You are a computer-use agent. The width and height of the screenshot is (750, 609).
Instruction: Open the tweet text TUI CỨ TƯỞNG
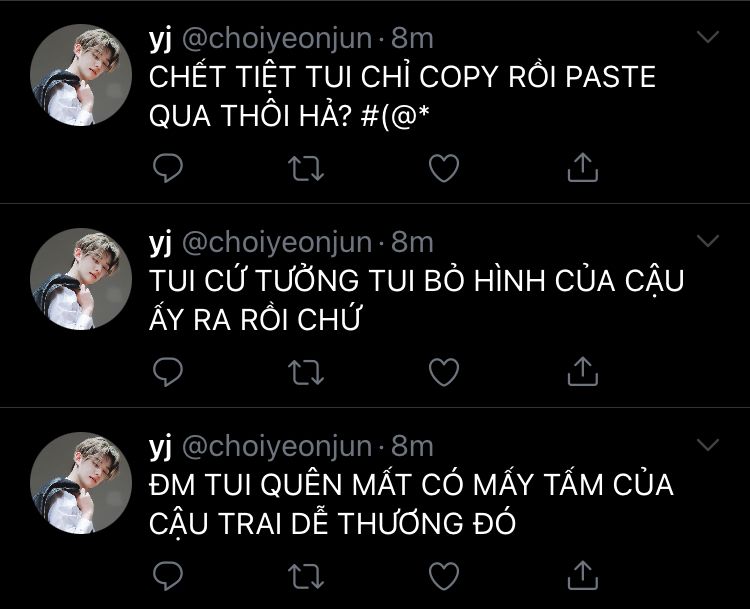click(417, 299)
